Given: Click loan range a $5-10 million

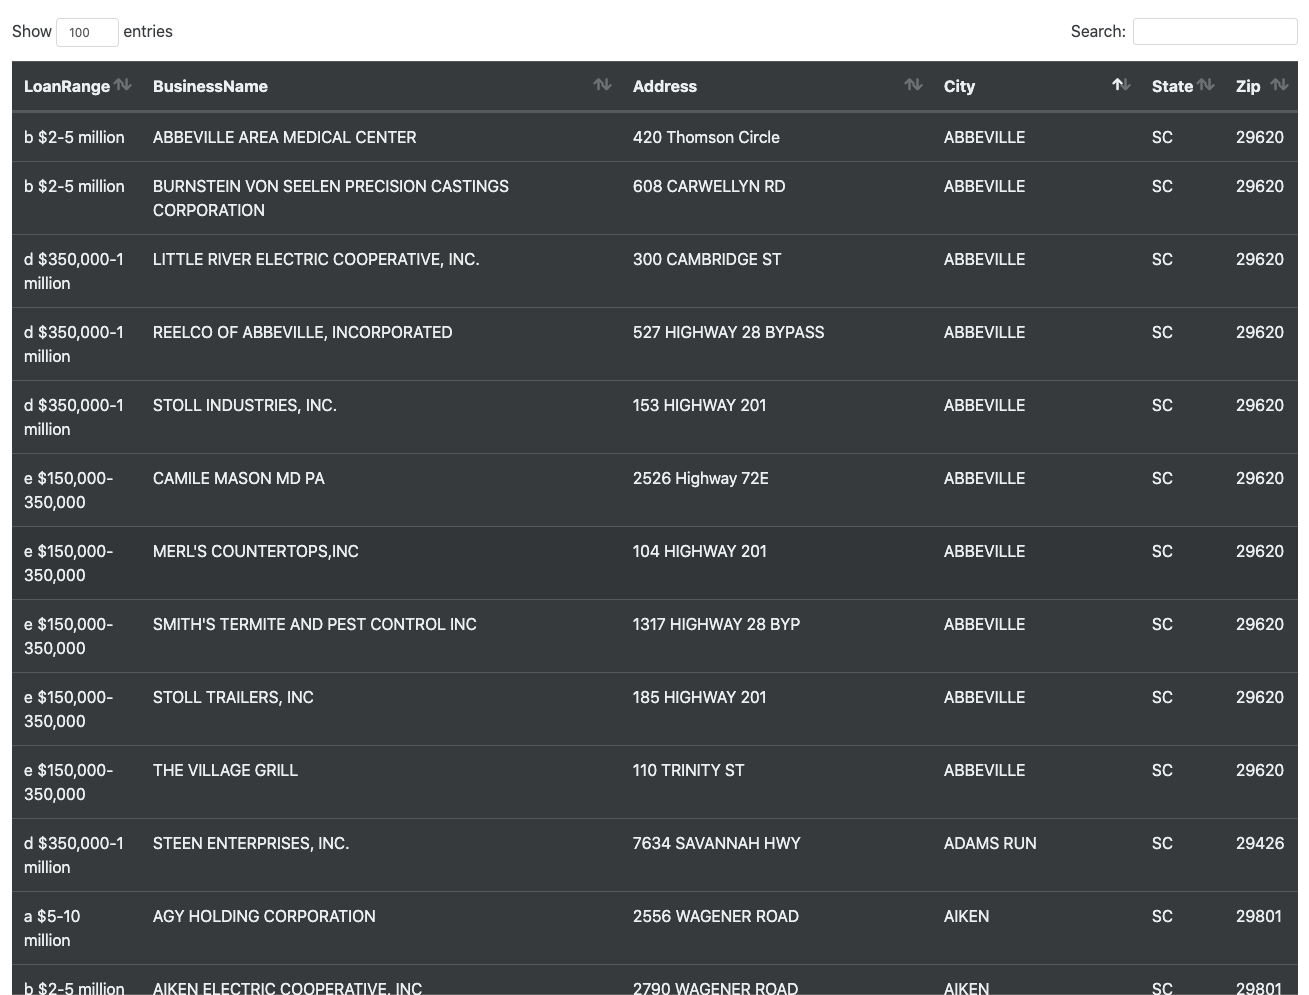Looking at the screenshot, I should click(52, 928).
